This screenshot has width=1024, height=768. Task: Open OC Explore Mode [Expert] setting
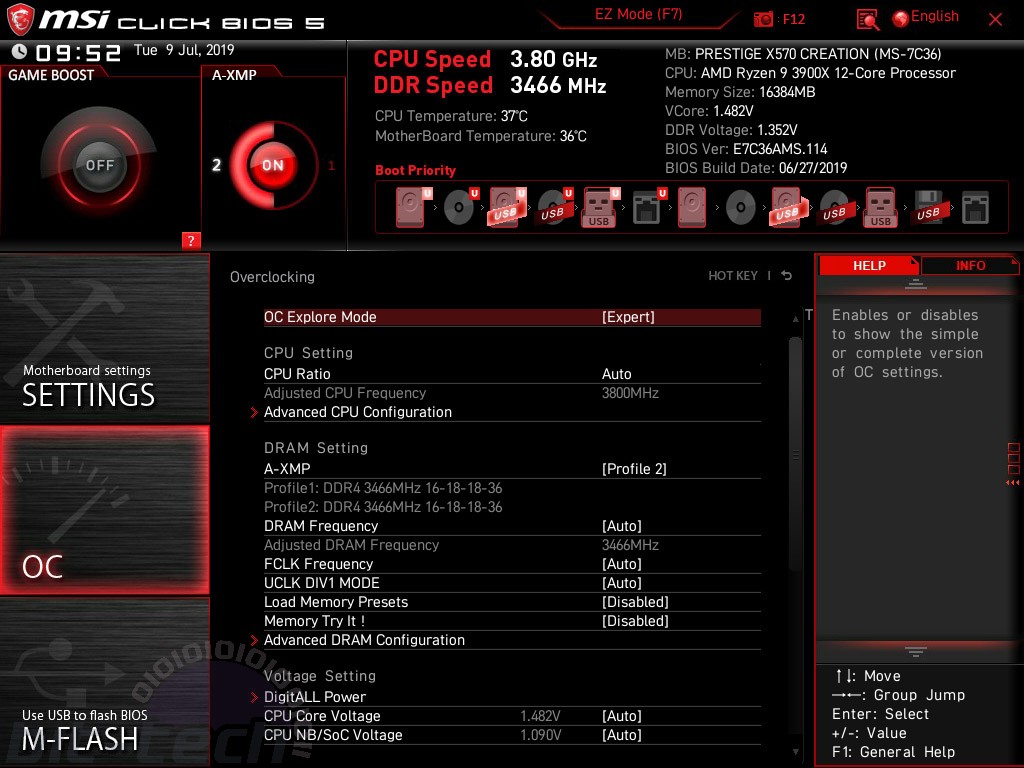(x=512, y=317)
